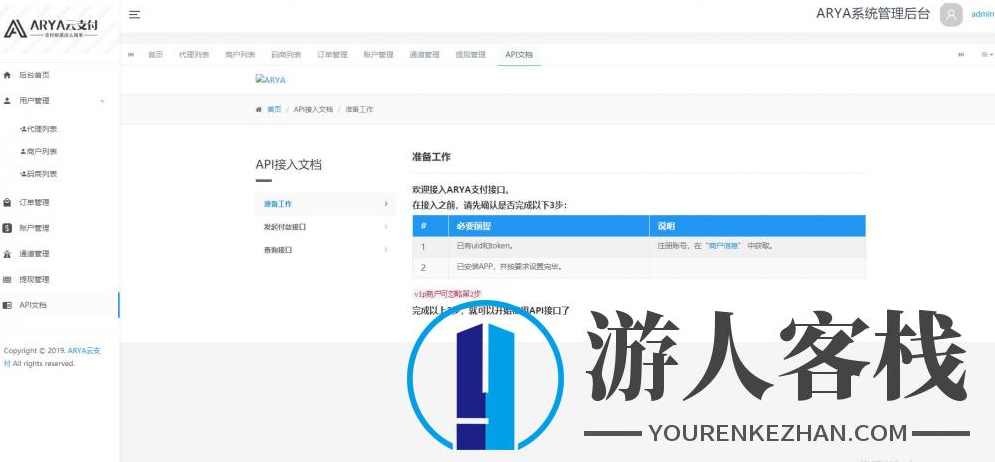Screen dimensions: 995x462
Task: Switch to the 提现管理 tab
Action: pos(470,55)
